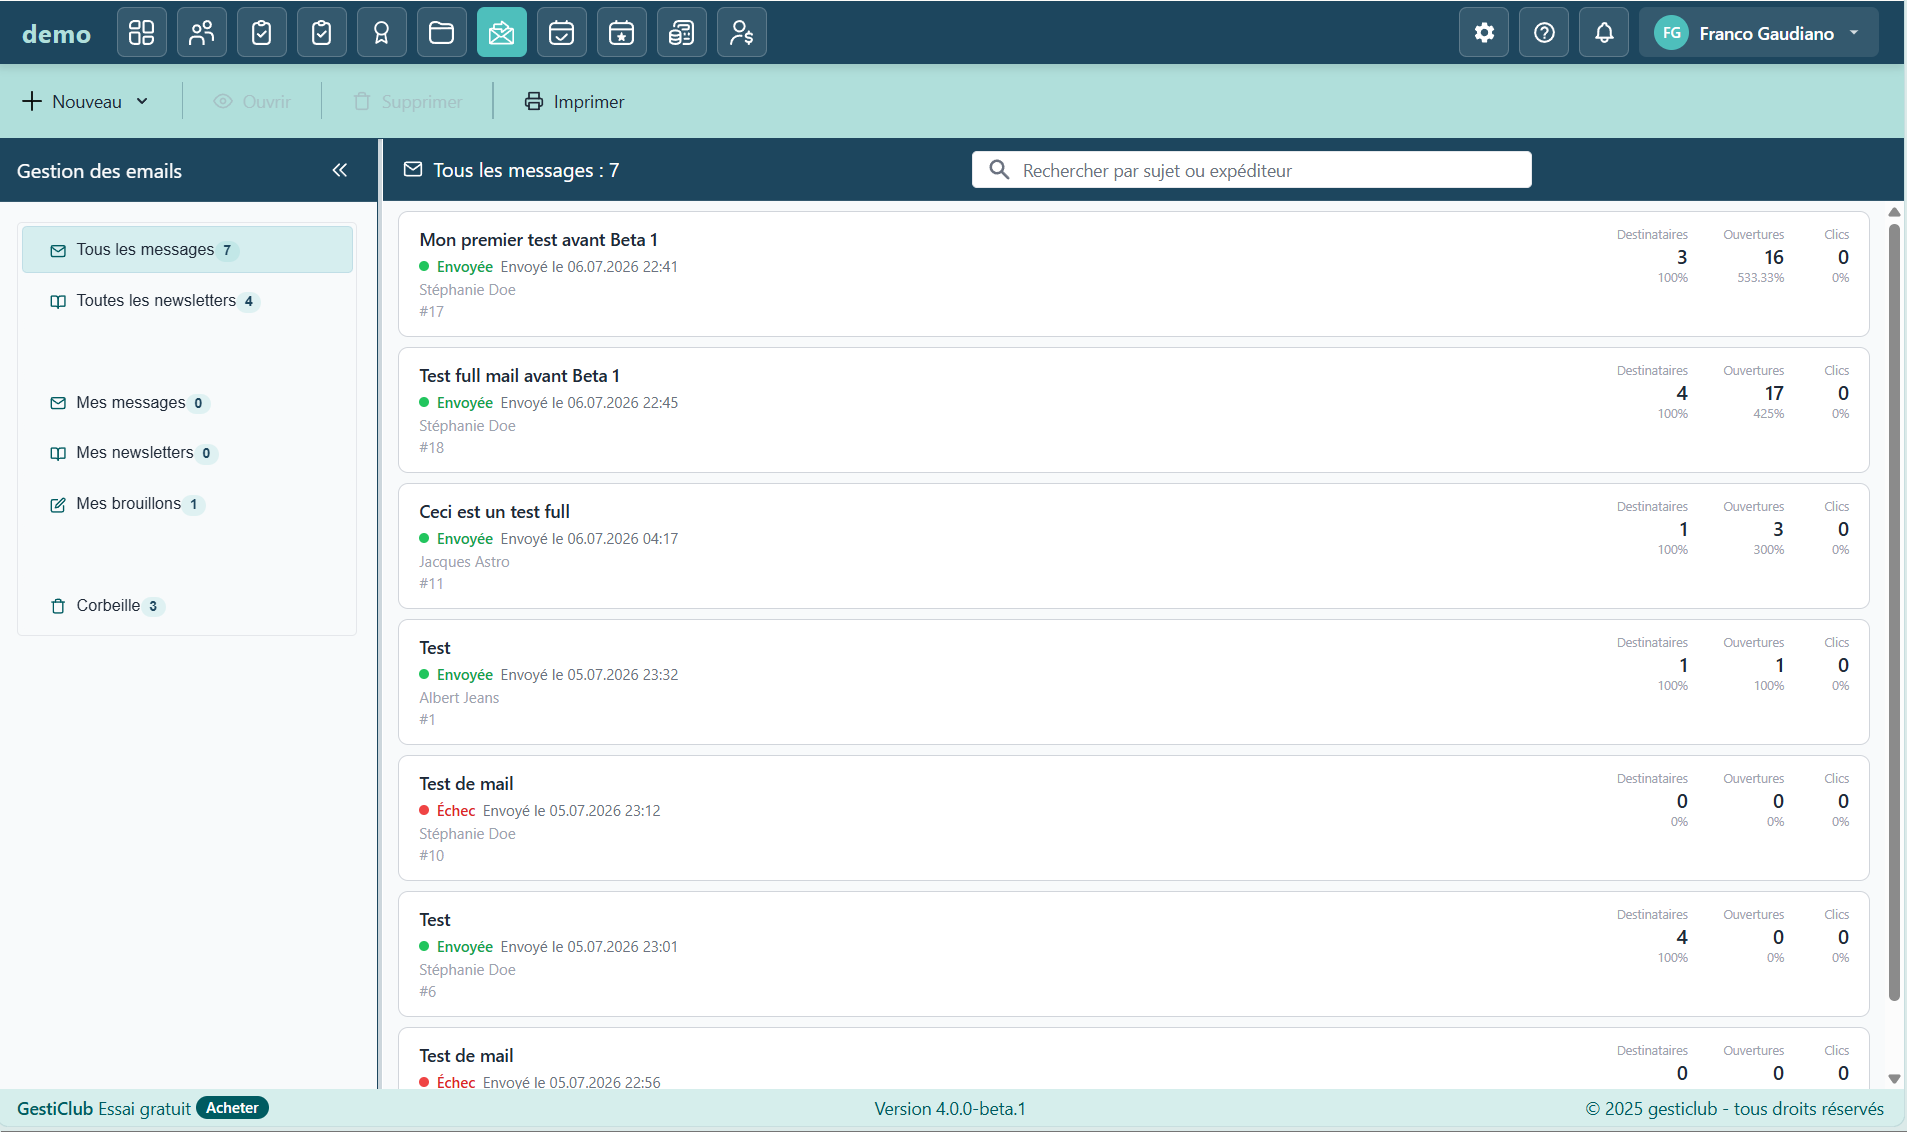Click the envelope icon beside Tous les messages : 7
1907x1132 pixels.
pos(413,170)
